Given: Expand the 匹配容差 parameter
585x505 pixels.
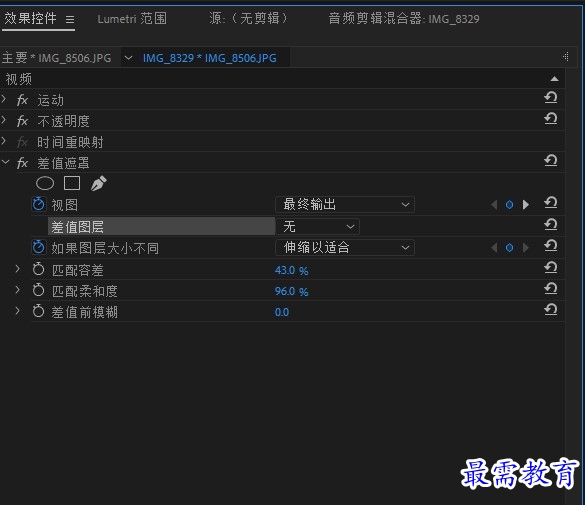Looking at the screenshot, I should pyautogui.click(x=17, y=269).
